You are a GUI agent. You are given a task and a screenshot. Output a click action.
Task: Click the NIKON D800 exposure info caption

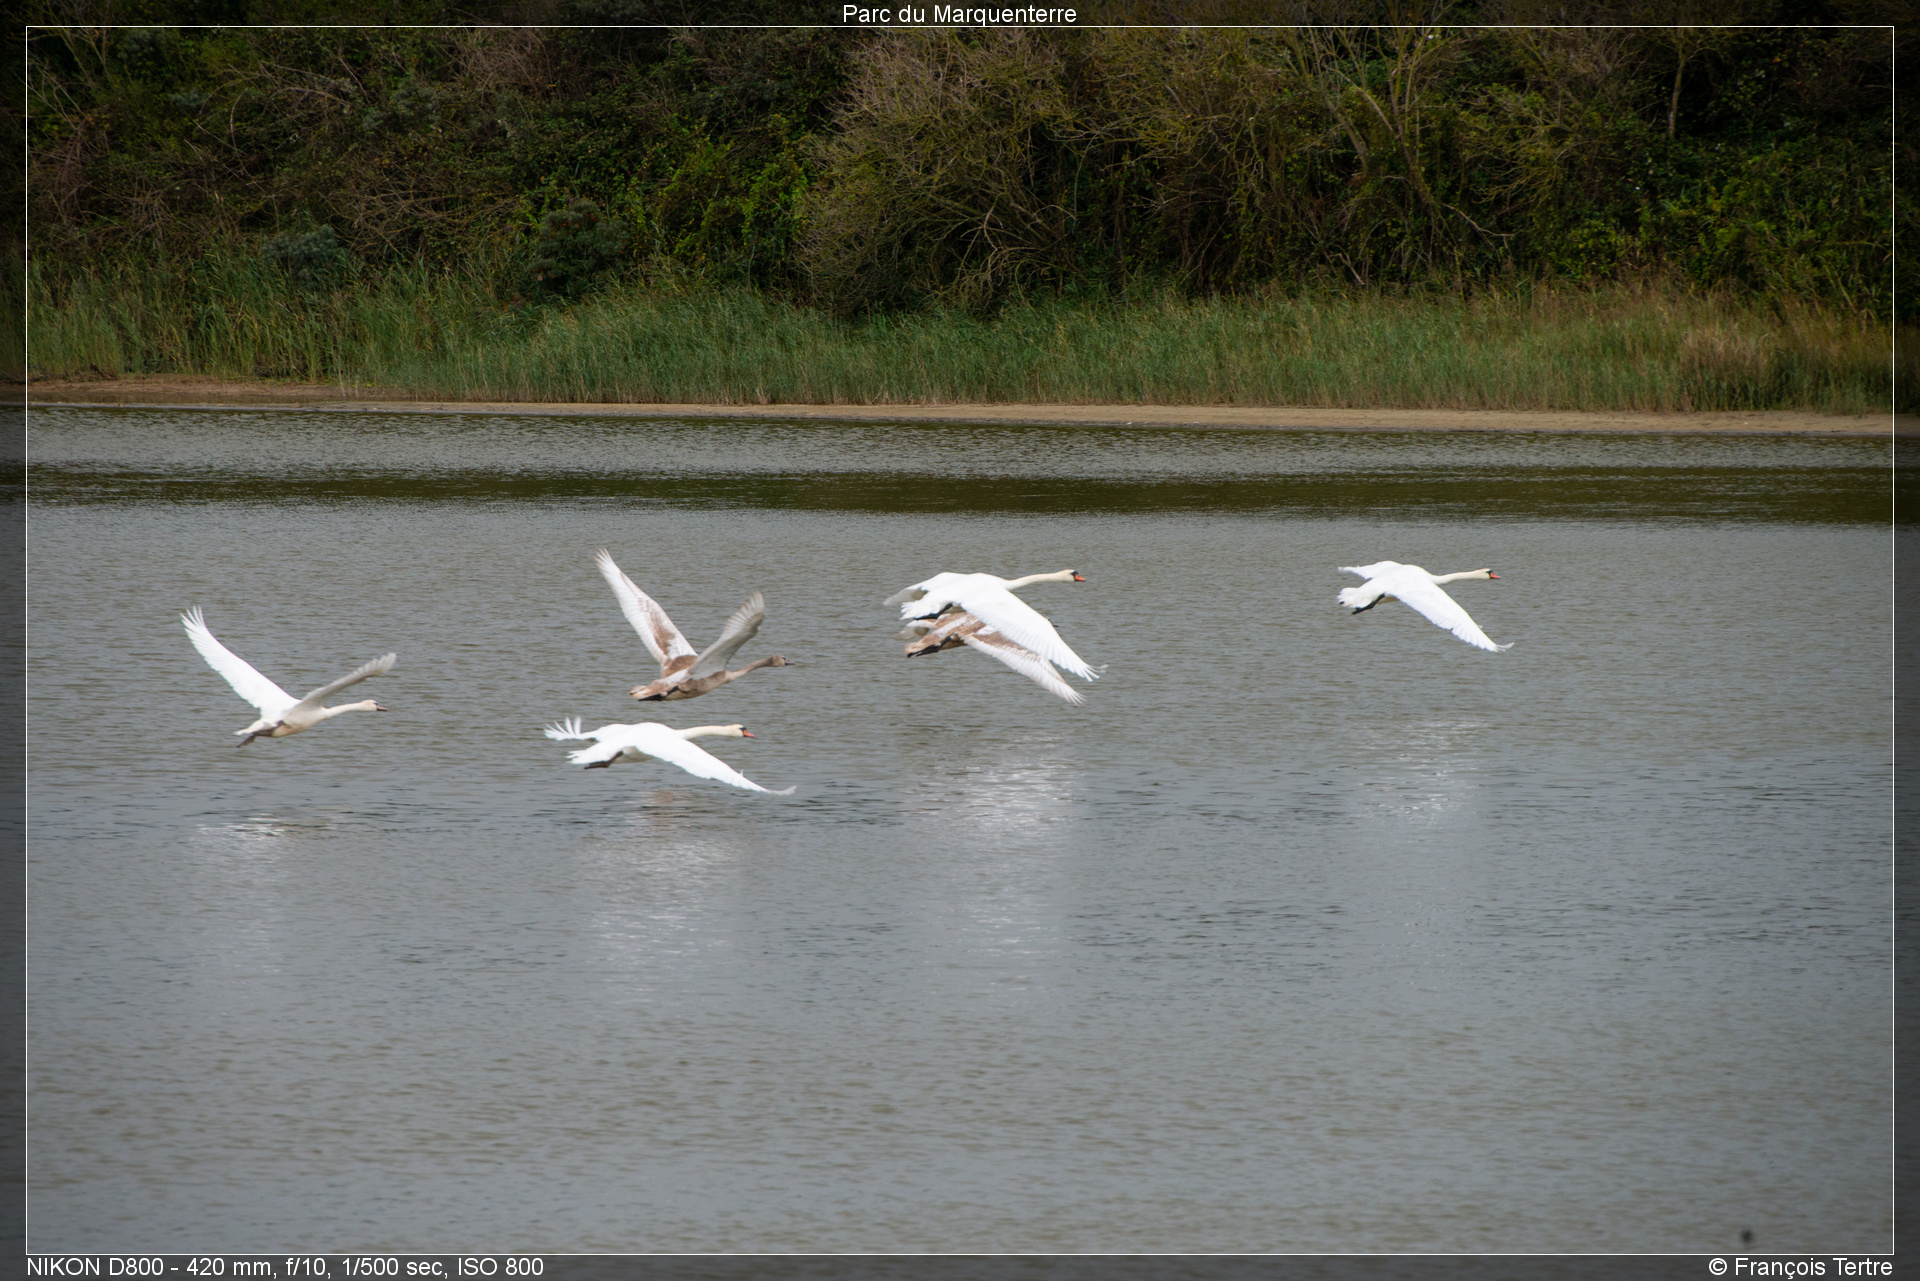pyautogui.click(x=285, y=1267)
